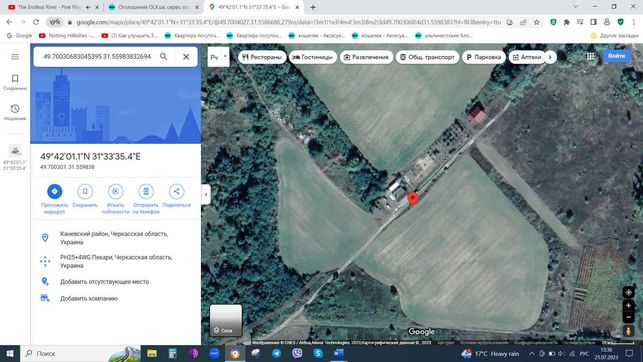Image resolution: width=643 pixels, height=362 pixels.
Task: Toggle the Слои map layers thumbnail
Action: point(226,320)
